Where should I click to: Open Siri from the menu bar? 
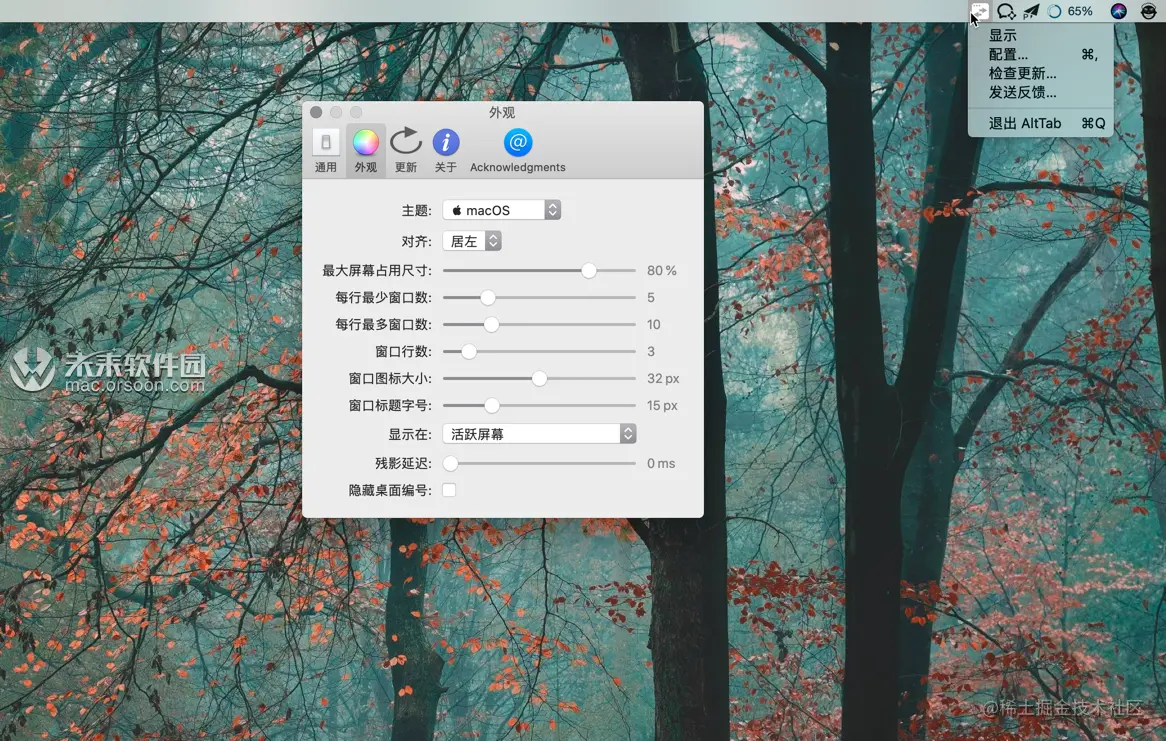pos(1118,11)
